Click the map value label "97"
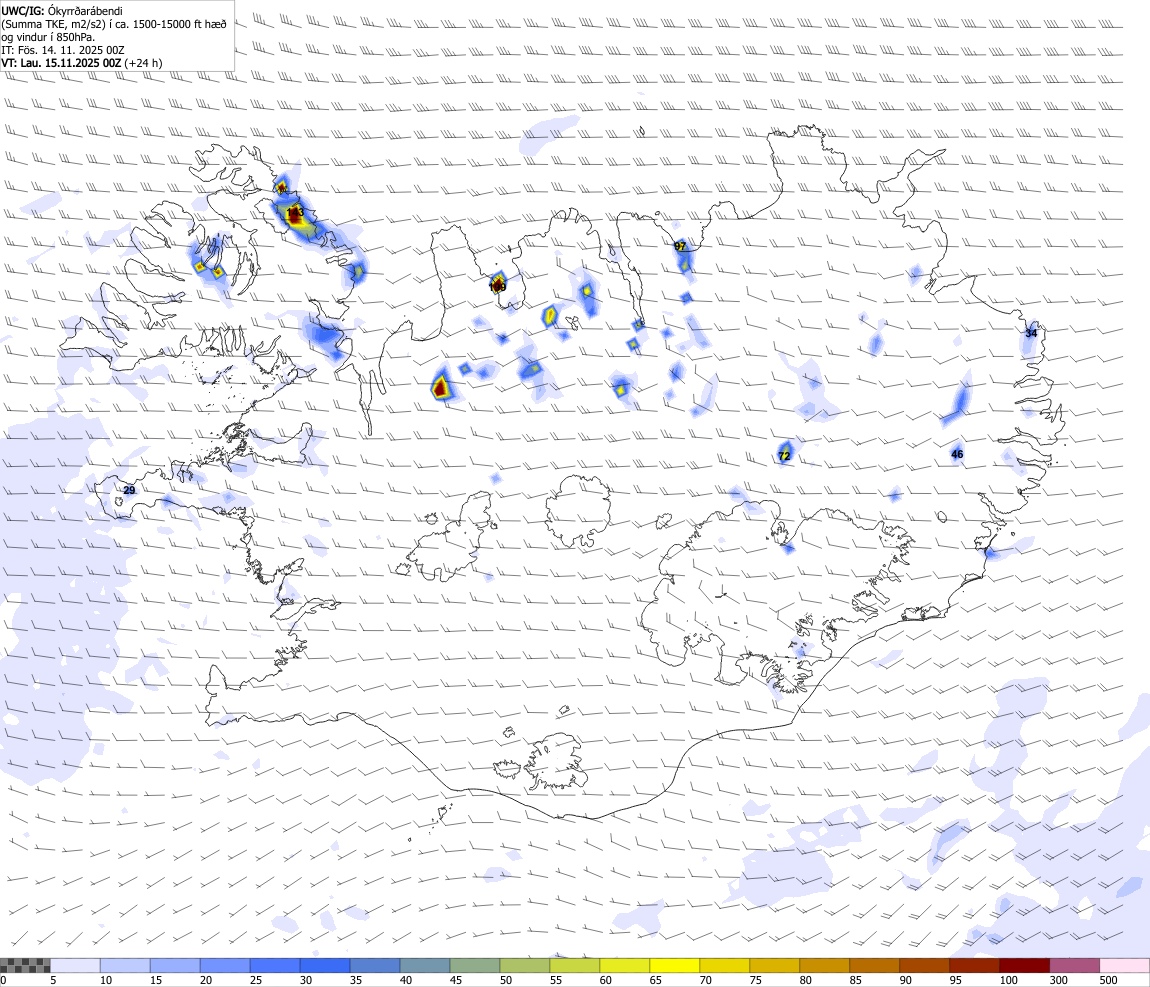Viewport: 1150px width, 987px height. coord(680,246)
